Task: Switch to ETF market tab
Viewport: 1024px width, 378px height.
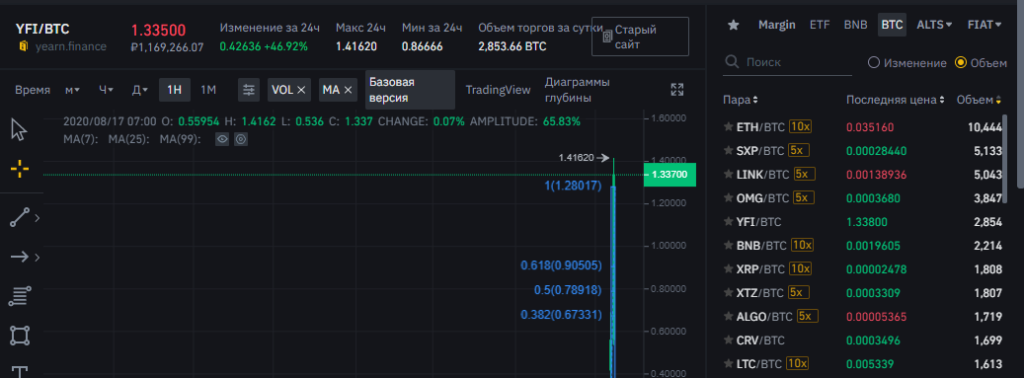Action: point(820,25)
